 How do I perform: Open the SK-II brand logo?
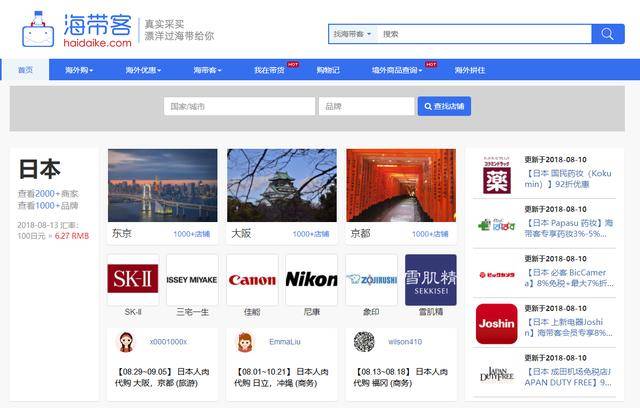tap(132, 279)
